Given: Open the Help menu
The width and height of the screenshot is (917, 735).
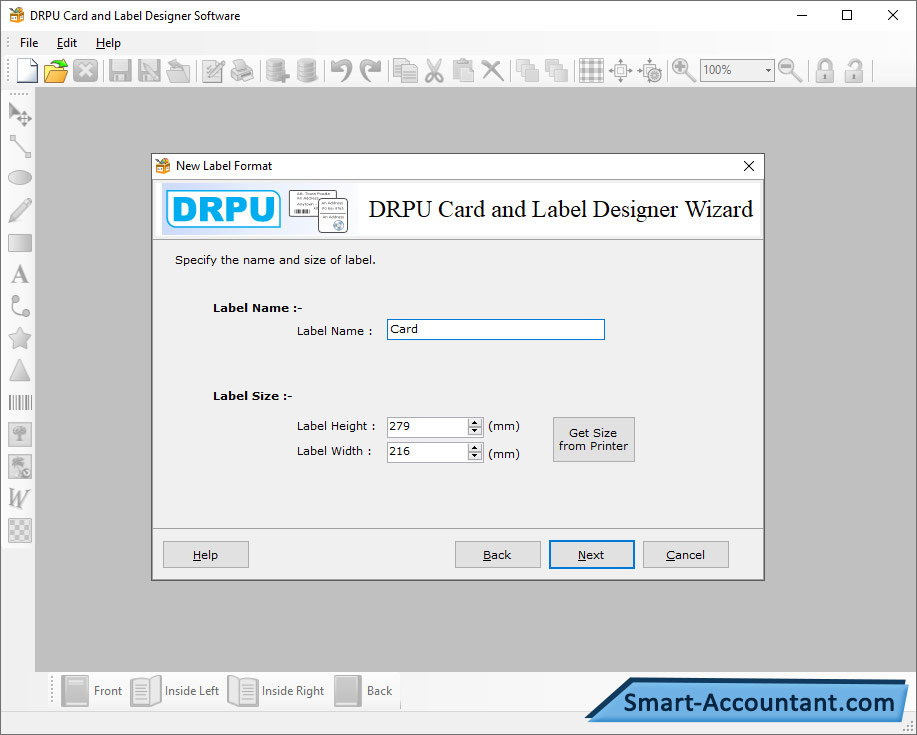Looking at the screenshot, I should point(108,43).
